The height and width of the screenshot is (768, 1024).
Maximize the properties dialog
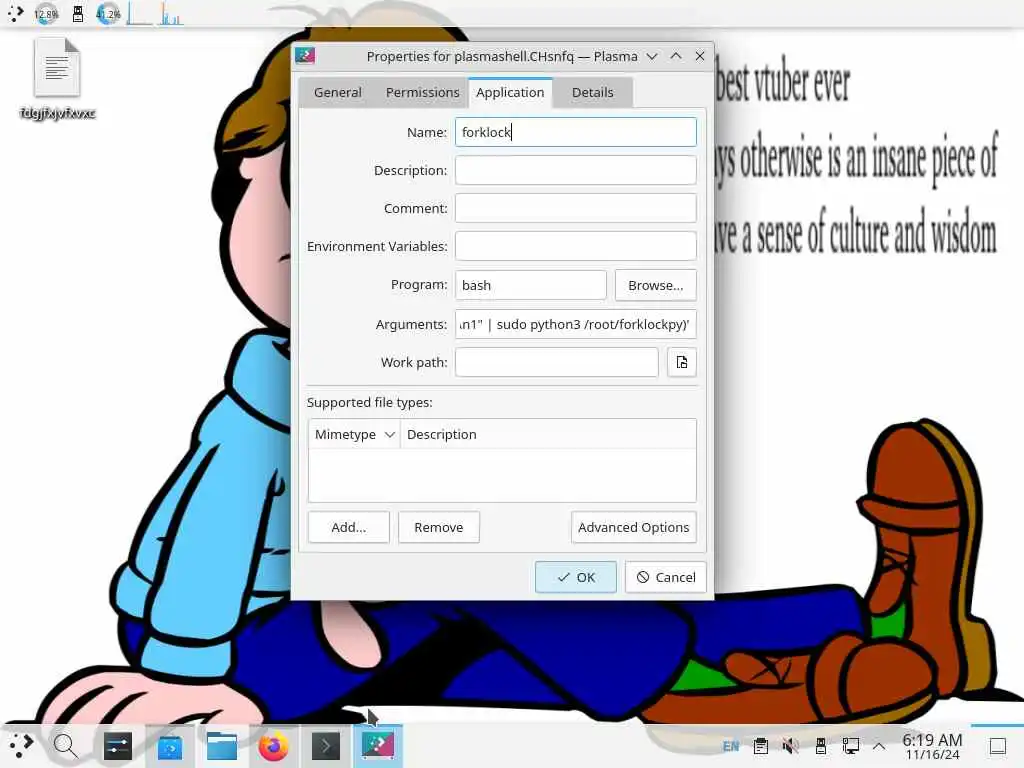676,56
